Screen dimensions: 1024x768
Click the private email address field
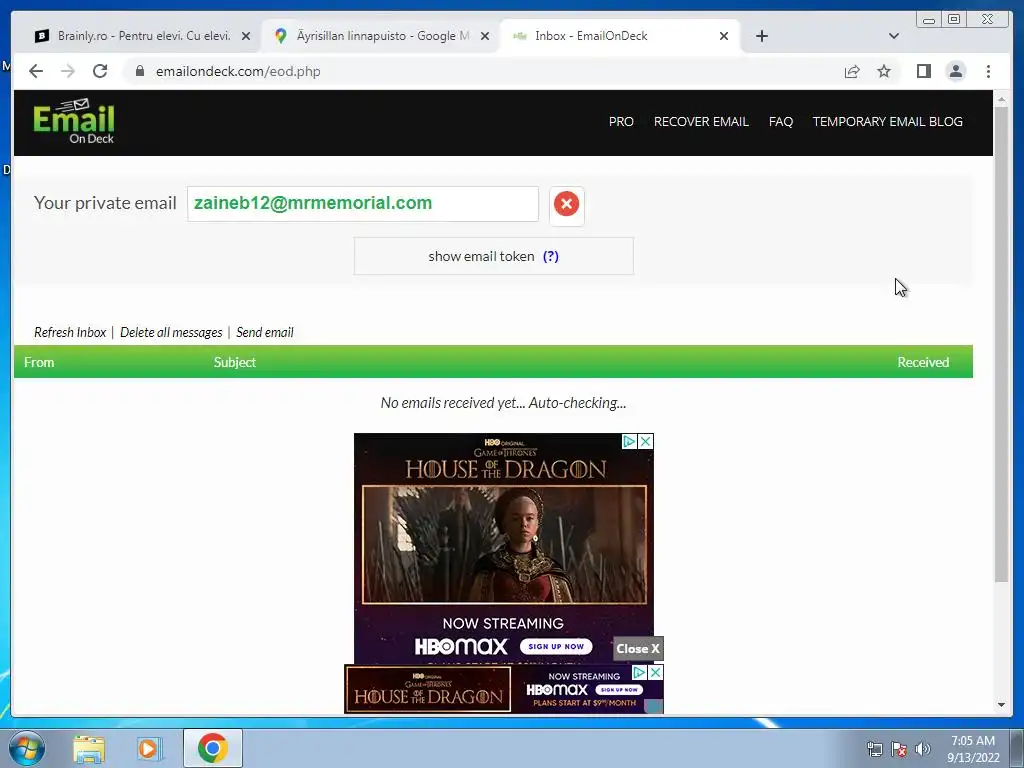(x=362, y=204)
